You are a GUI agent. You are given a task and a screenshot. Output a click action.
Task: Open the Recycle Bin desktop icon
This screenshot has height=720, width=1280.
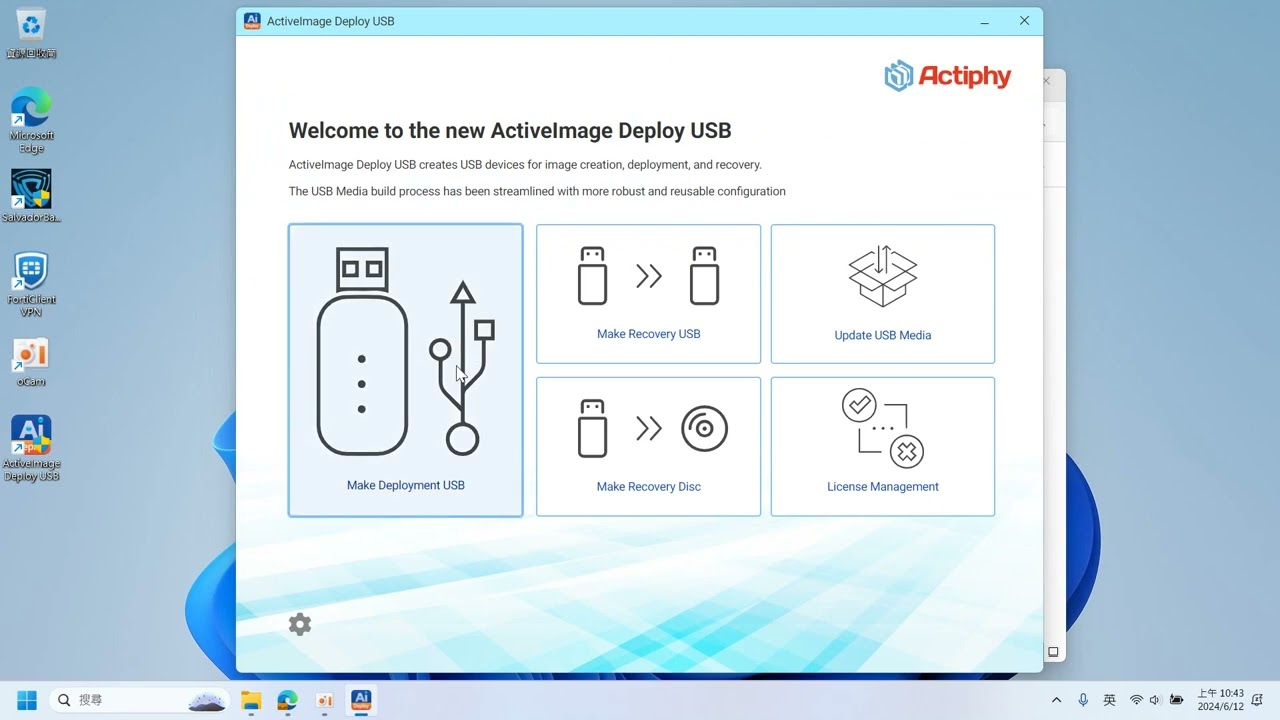31,33
